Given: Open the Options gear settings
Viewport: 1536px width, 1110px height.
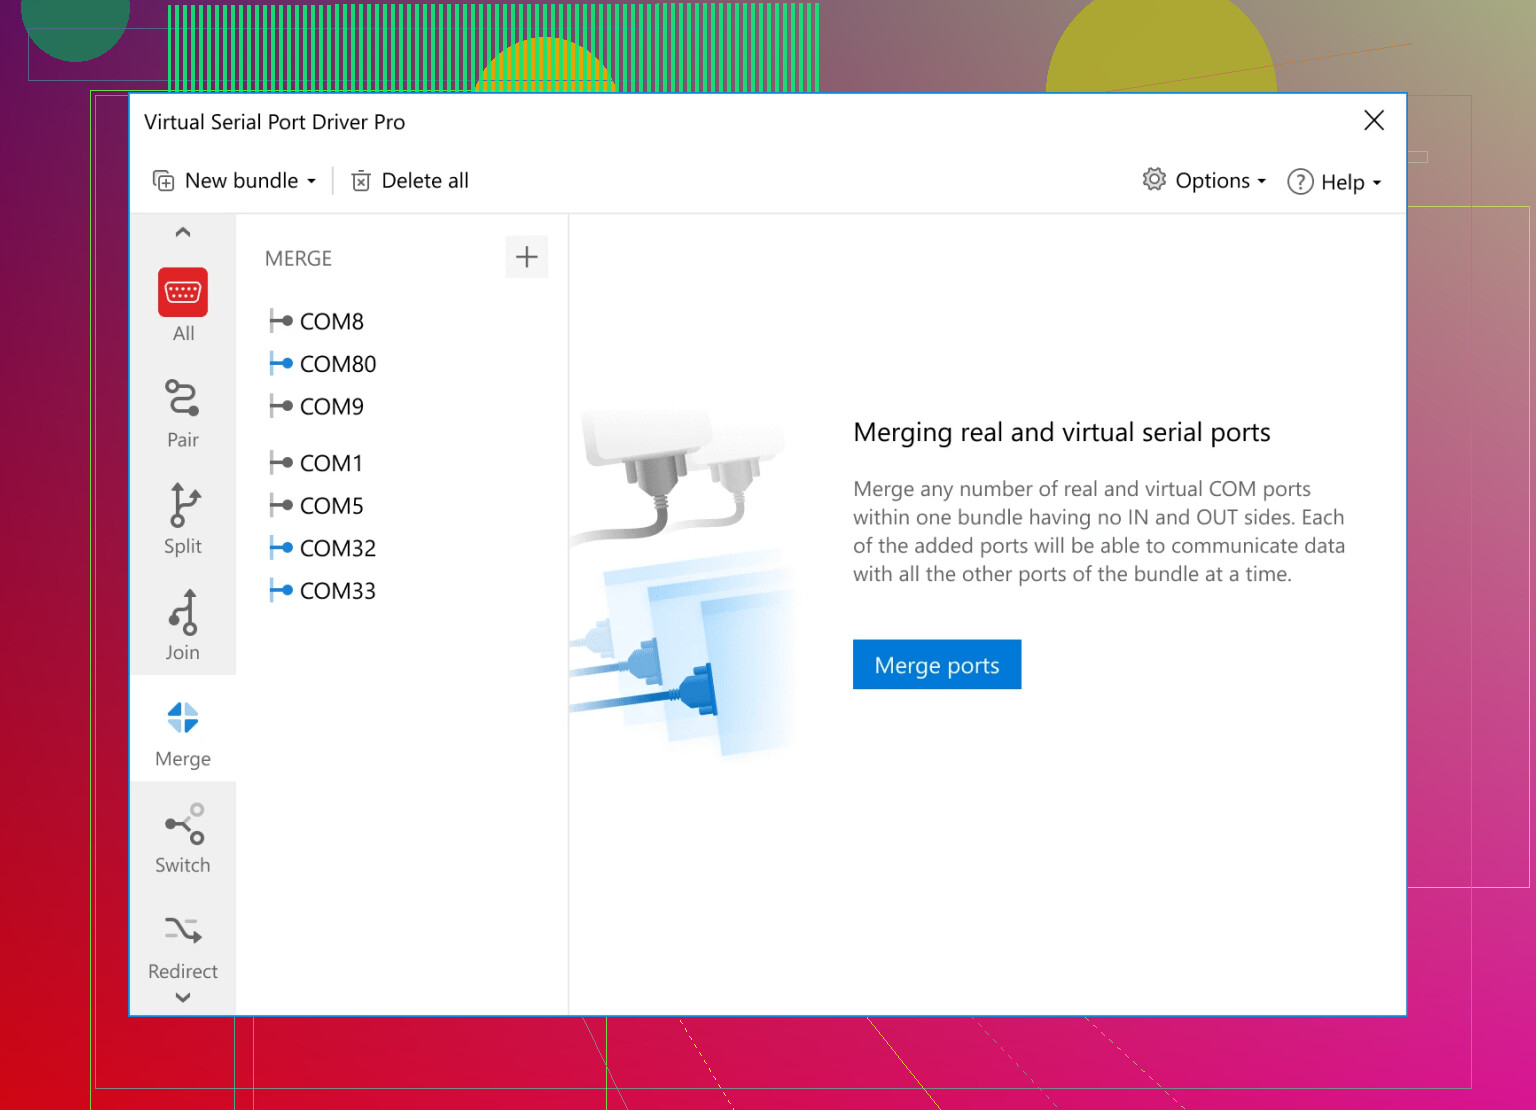Looking at the screenshot, I should (1153, 180).
